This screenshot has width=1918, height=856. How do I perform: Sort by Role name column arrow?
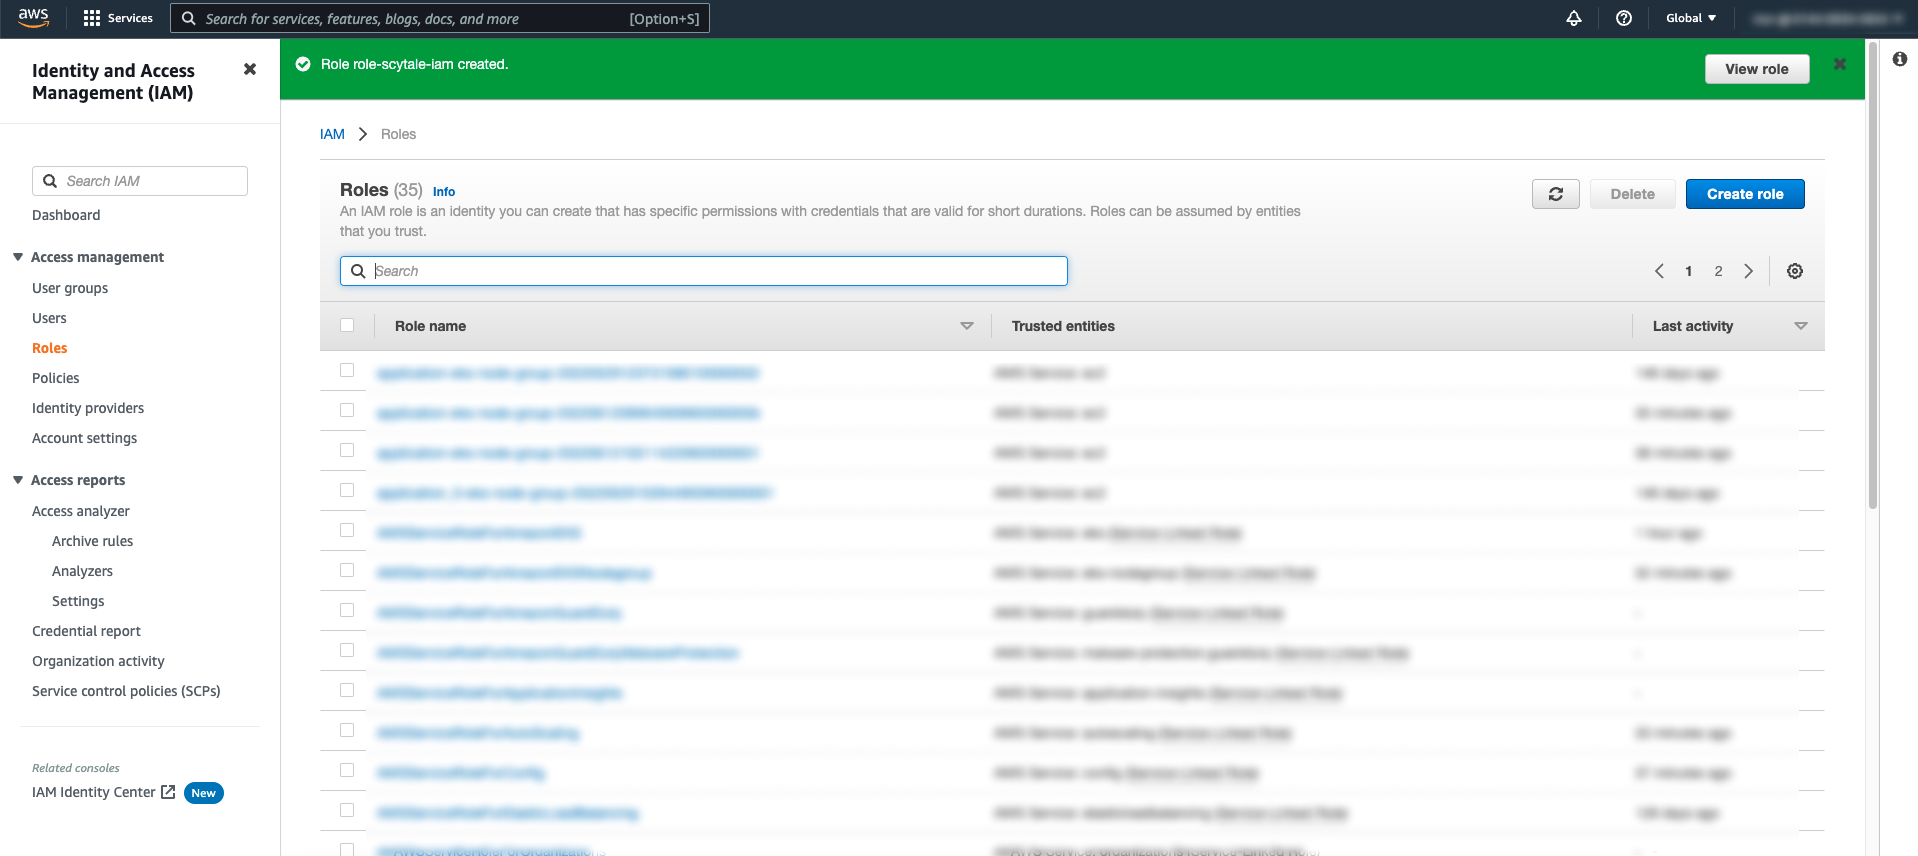coord(967,326)
